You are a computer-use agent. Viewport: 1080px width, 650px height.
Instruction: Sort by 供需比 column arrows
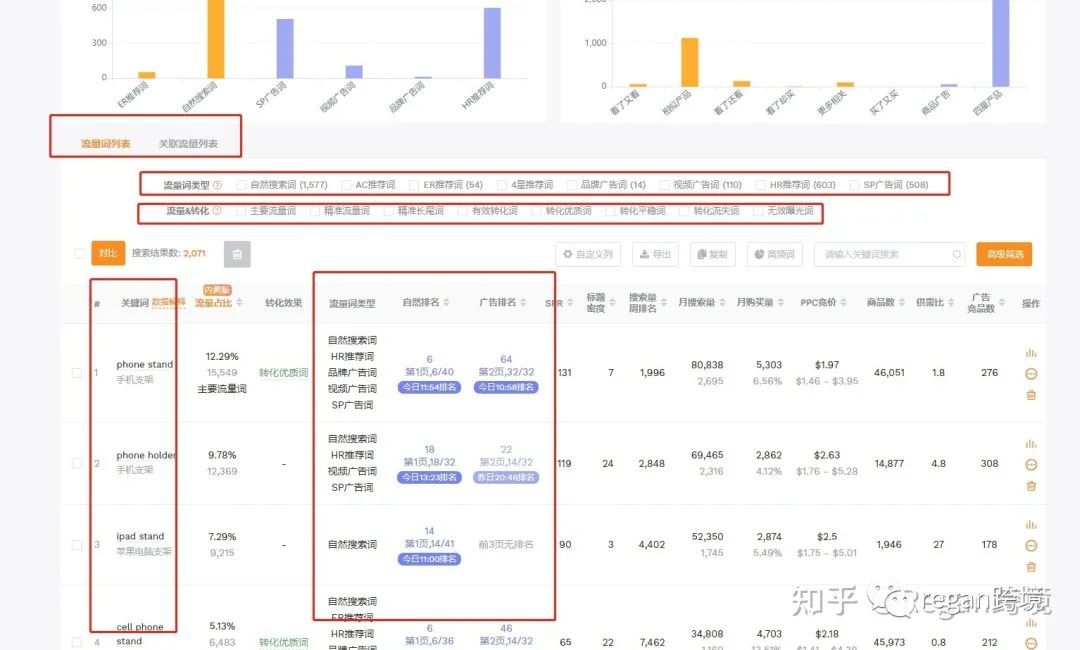tap(951, 302)
